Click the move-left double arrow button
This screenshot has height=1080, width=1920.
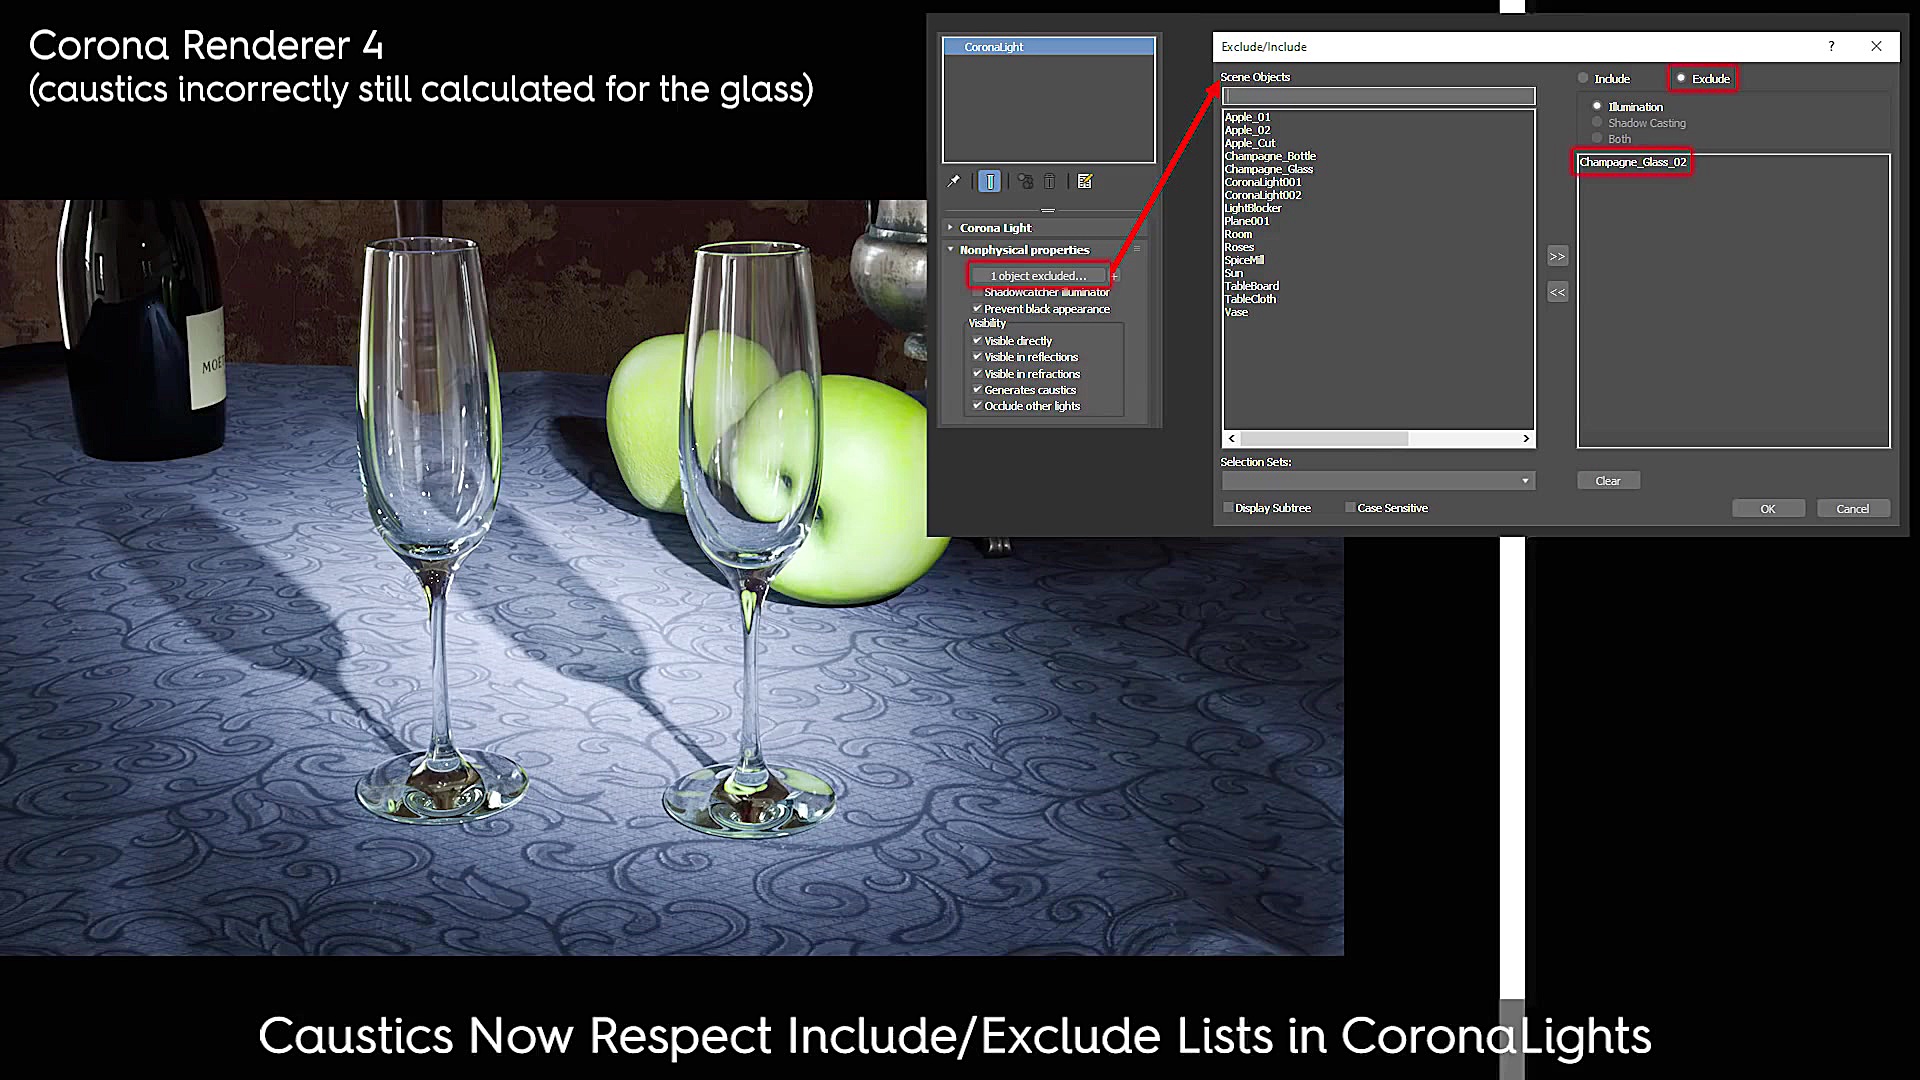pyautogui.click(x=1557, y=292)
